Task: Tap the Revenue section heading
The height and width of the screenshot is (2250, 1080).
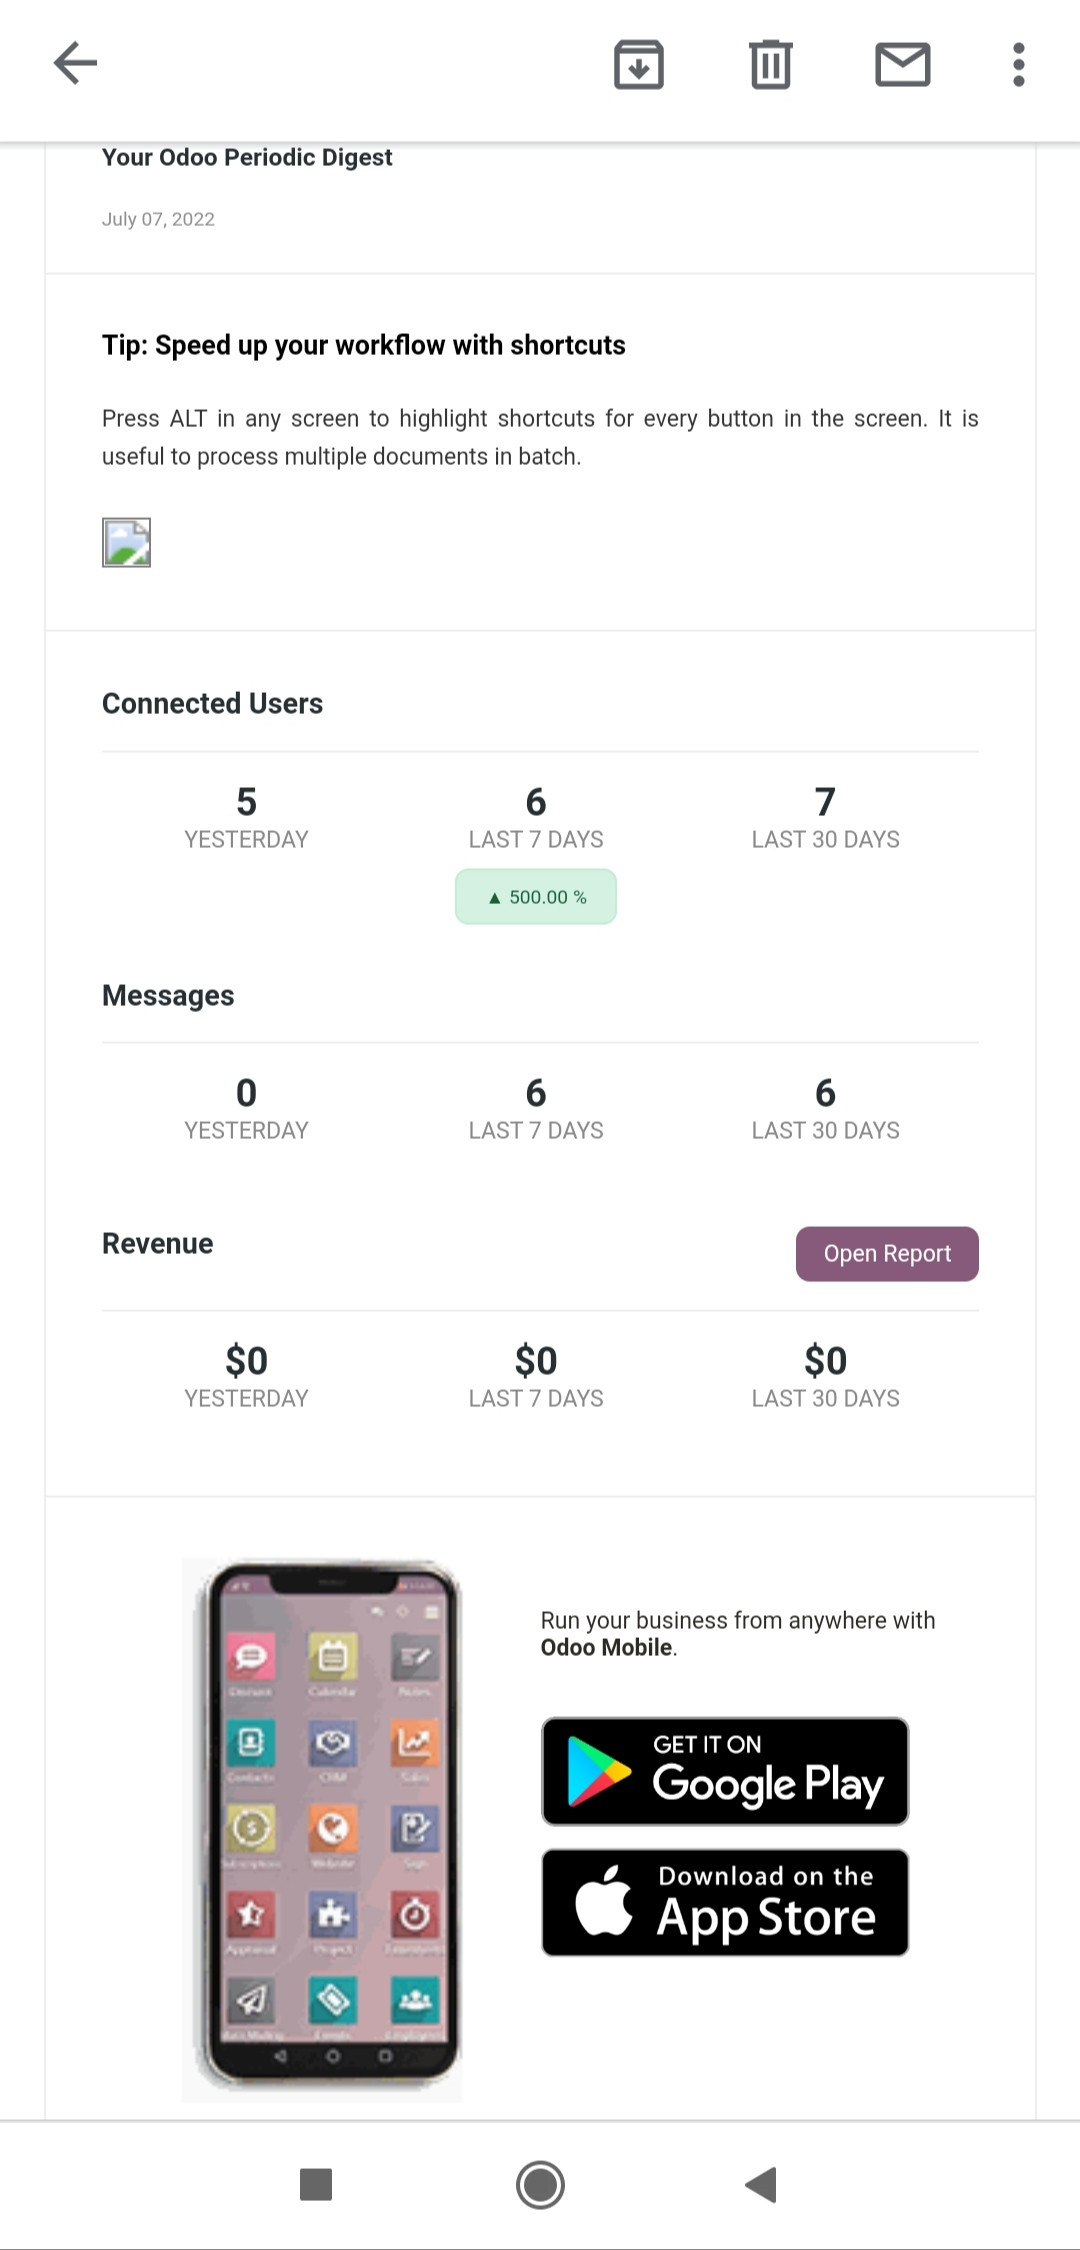Action: (x=157, y=1243)
